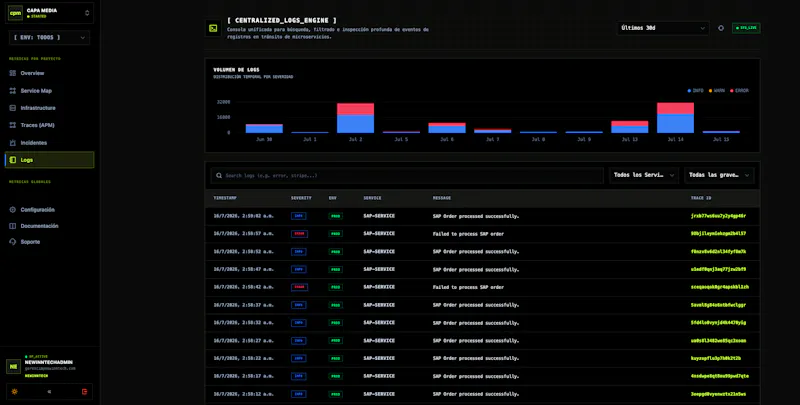
Task: Click the ERROR badge in the 2:58:57 row
Action: 299,234
